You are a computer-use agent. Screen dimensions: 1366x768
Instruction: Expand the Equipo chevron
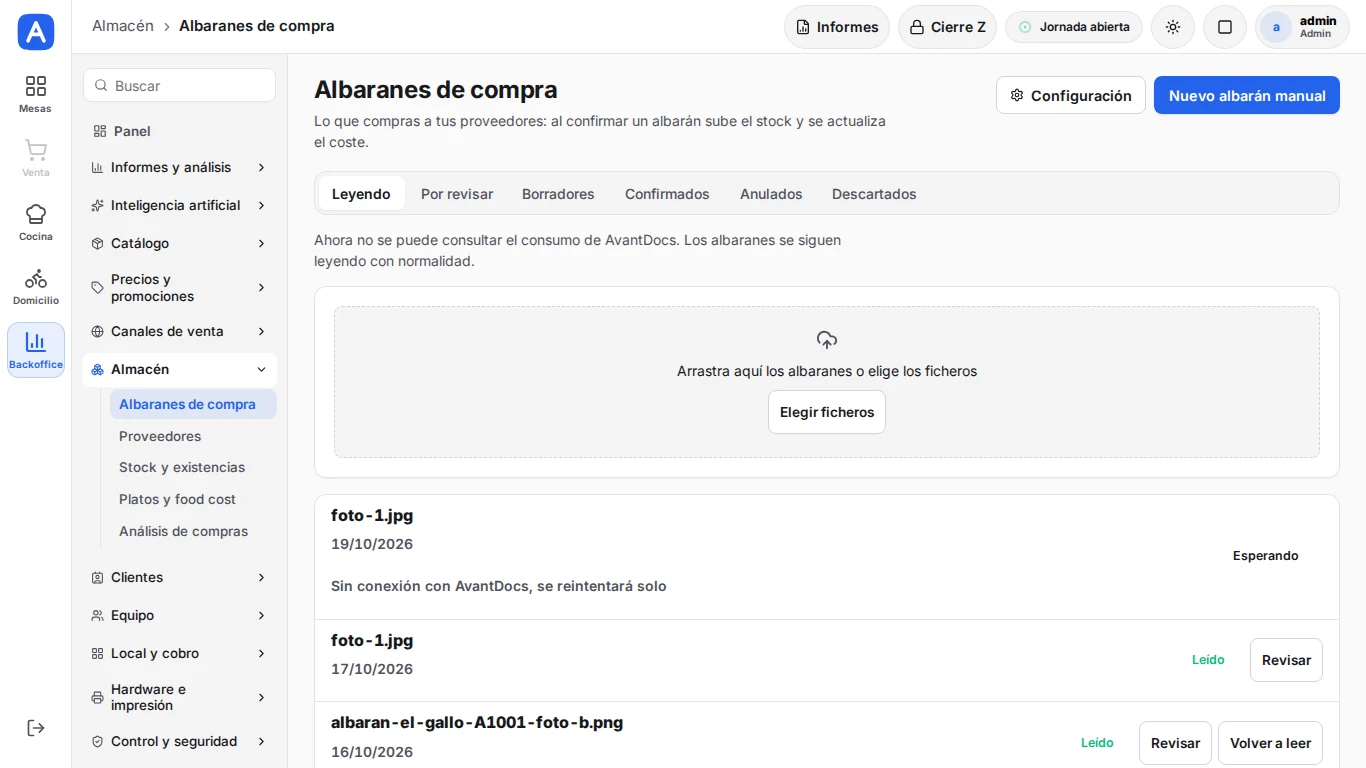(x=261, y=615)
